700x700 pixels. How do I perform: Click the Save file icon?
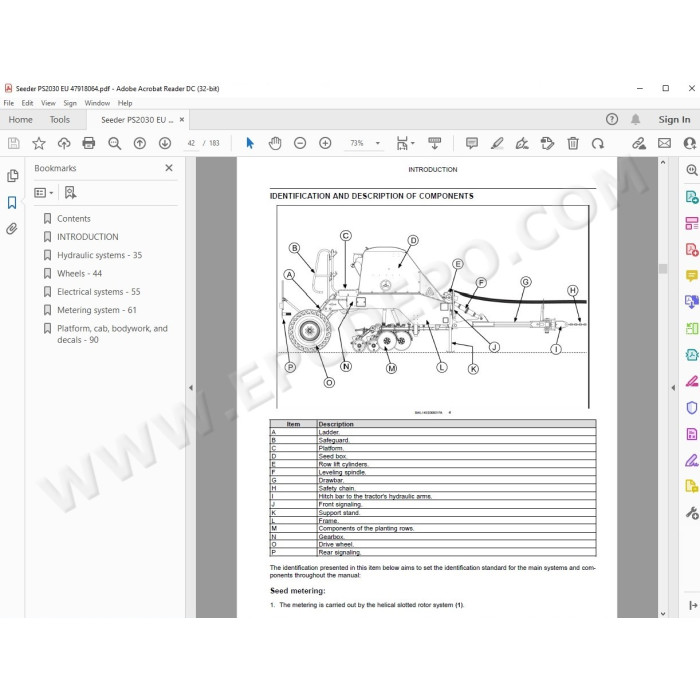tap(14, 143)
